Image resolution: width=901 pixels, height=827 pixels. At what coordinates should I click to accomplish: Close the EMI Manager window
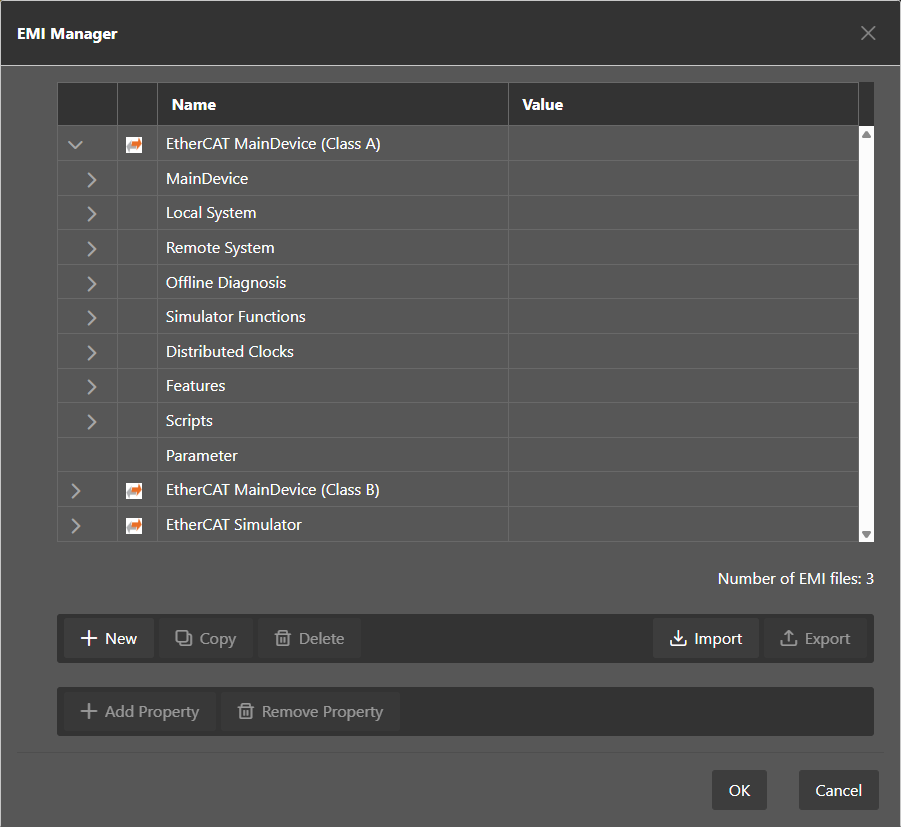click(x=868, y=33)
